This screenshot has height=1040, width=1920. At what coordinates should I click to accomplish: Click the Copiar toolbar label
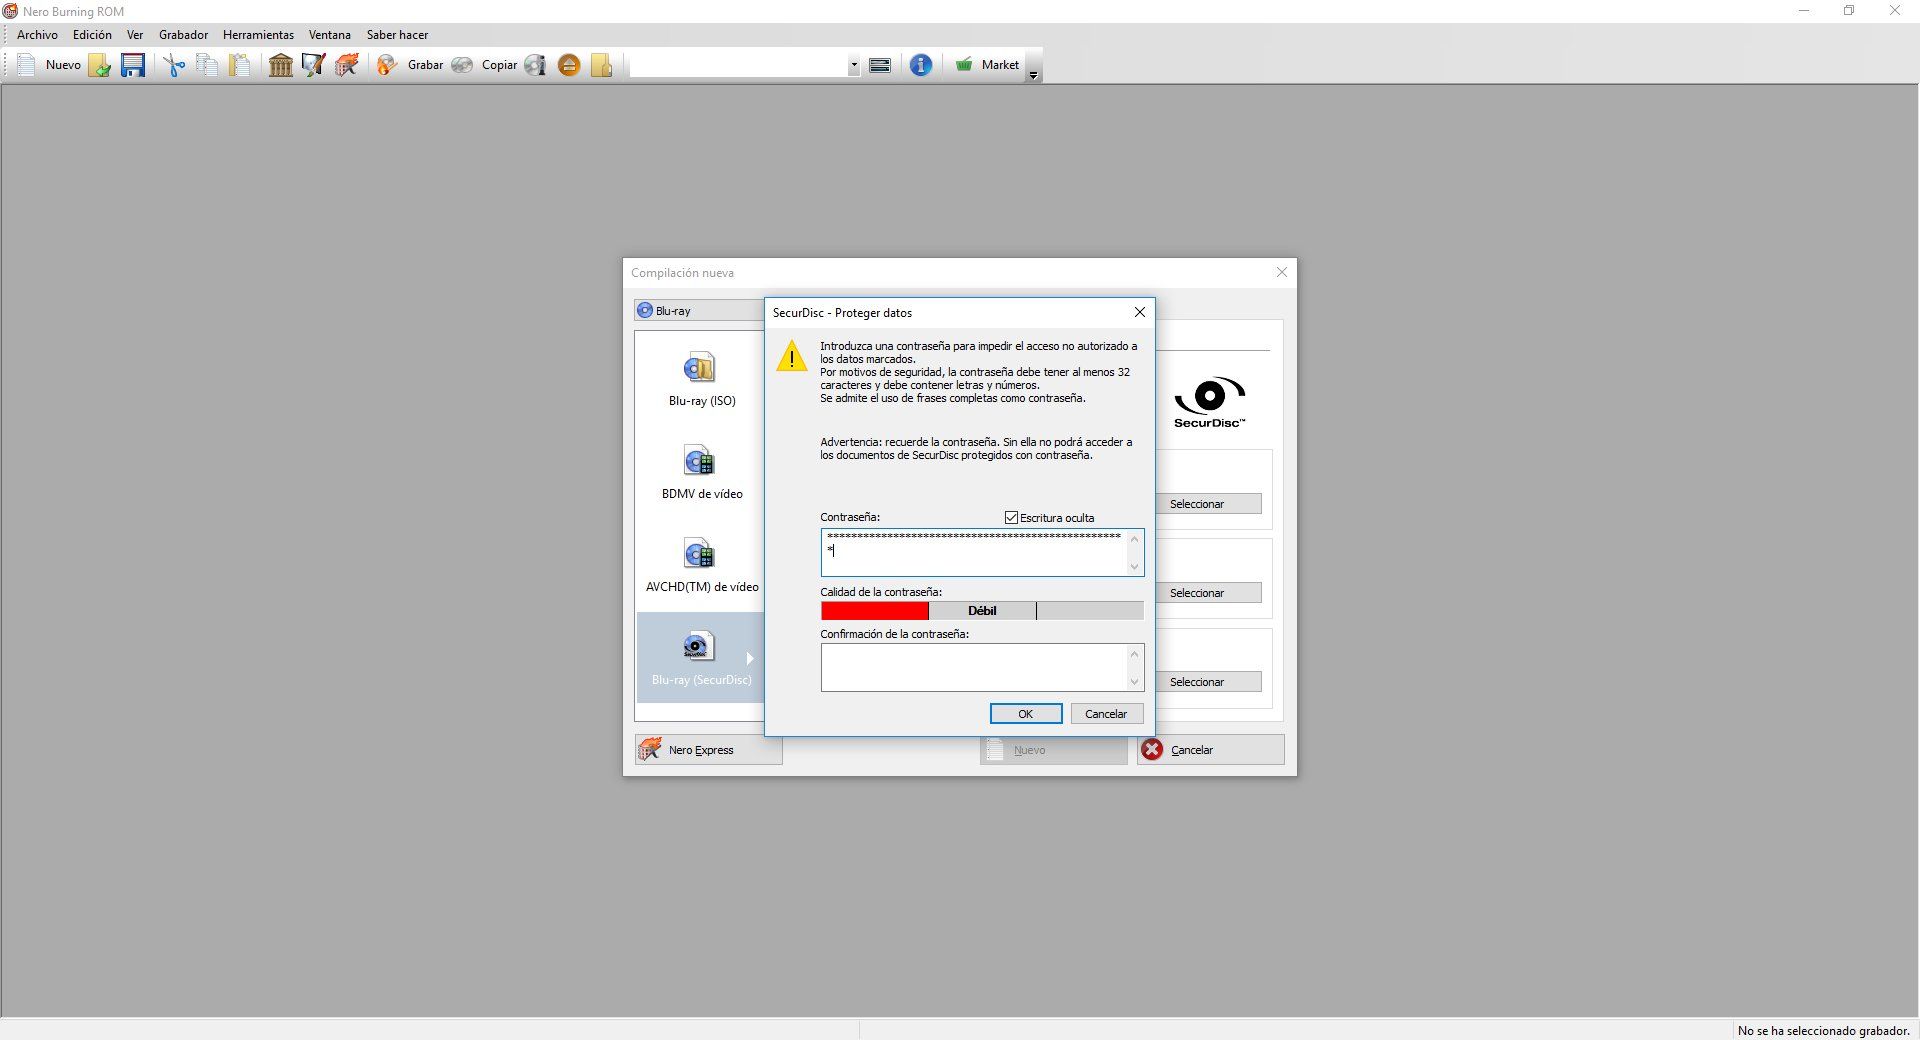[x=499, y=65]
